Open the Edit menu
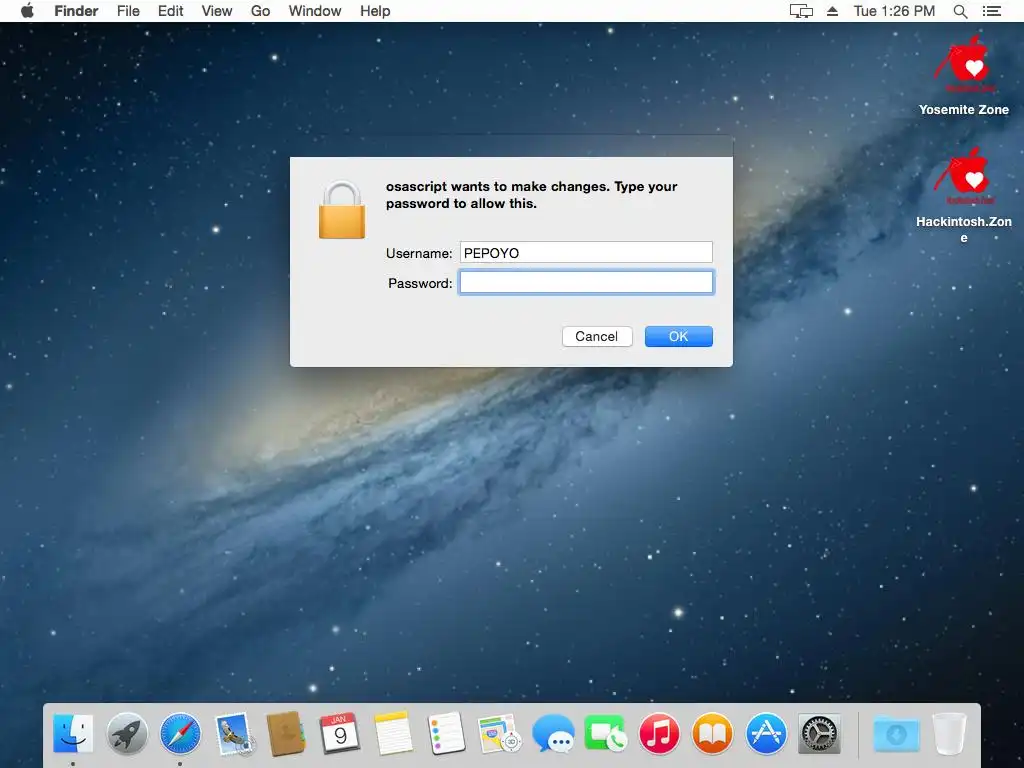Screen dimensions: 1024x768 (170, 11)
